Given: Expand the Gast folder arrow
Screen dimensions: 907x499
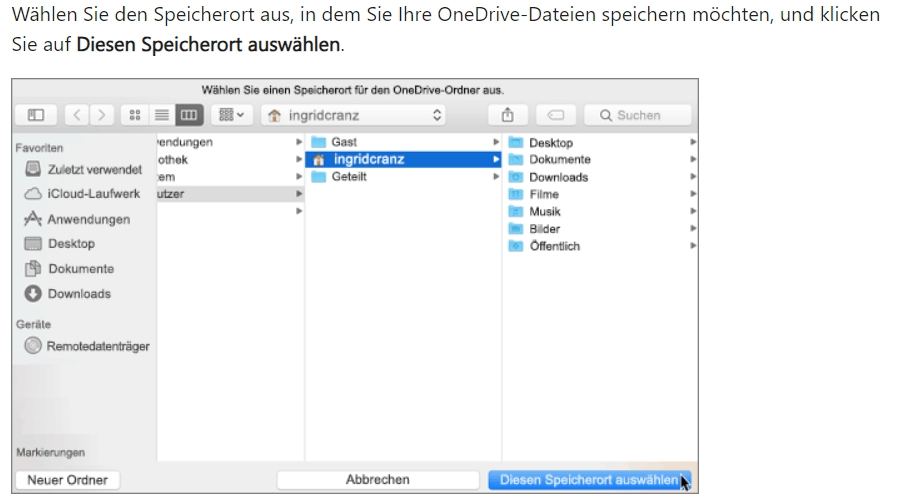Looking at the screenshot, I should point(496,142).
